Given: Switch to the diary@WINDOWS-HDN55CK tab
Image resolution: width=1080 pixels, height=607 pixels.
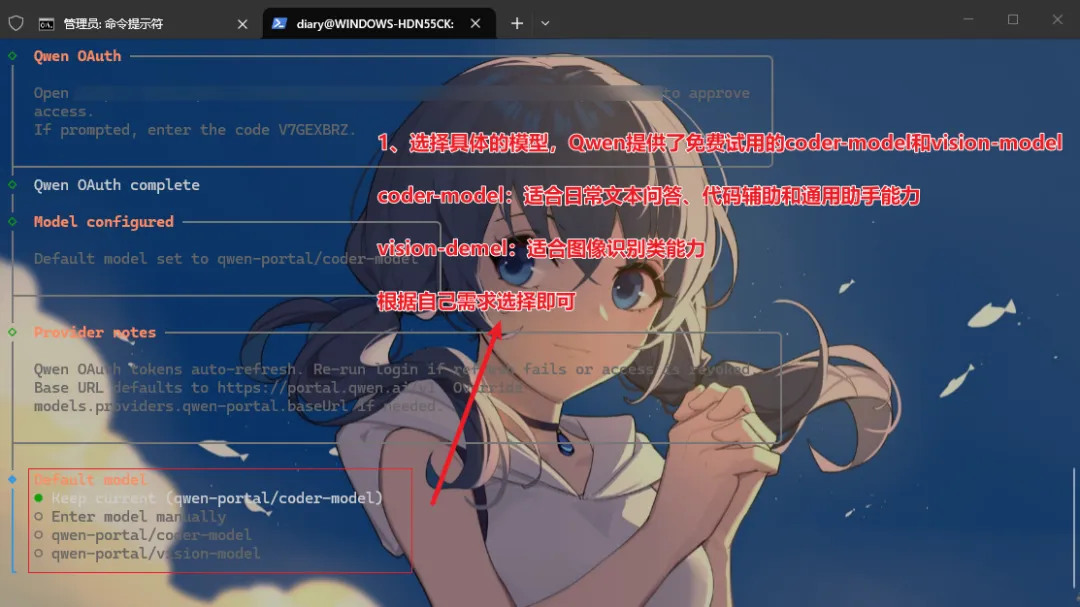Looking at the screenshot, I should pos(379,23).
